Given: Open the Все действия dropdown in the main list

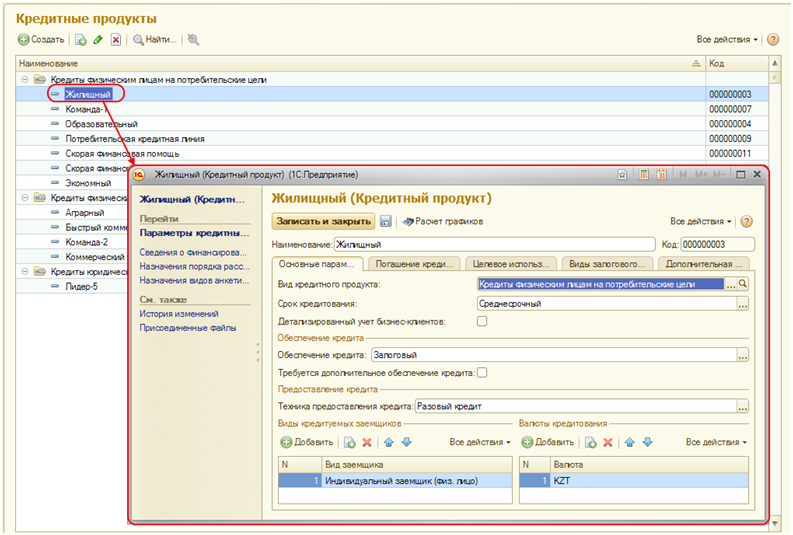Looking at the screenshot, I should point(727,40).
